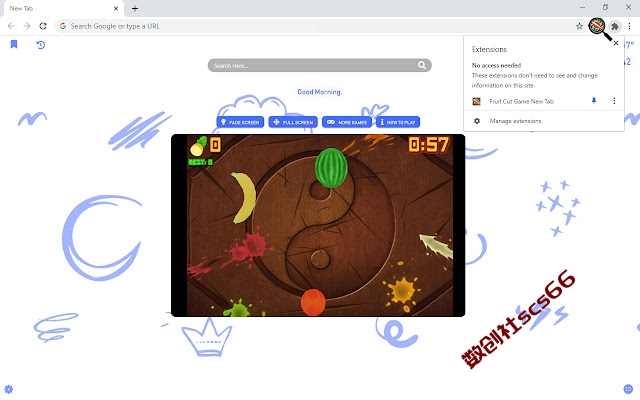The height and width of the screenshot is (400, 640).
Task: Click the gear icon beside Manage extensions
Action: point(477,121)
